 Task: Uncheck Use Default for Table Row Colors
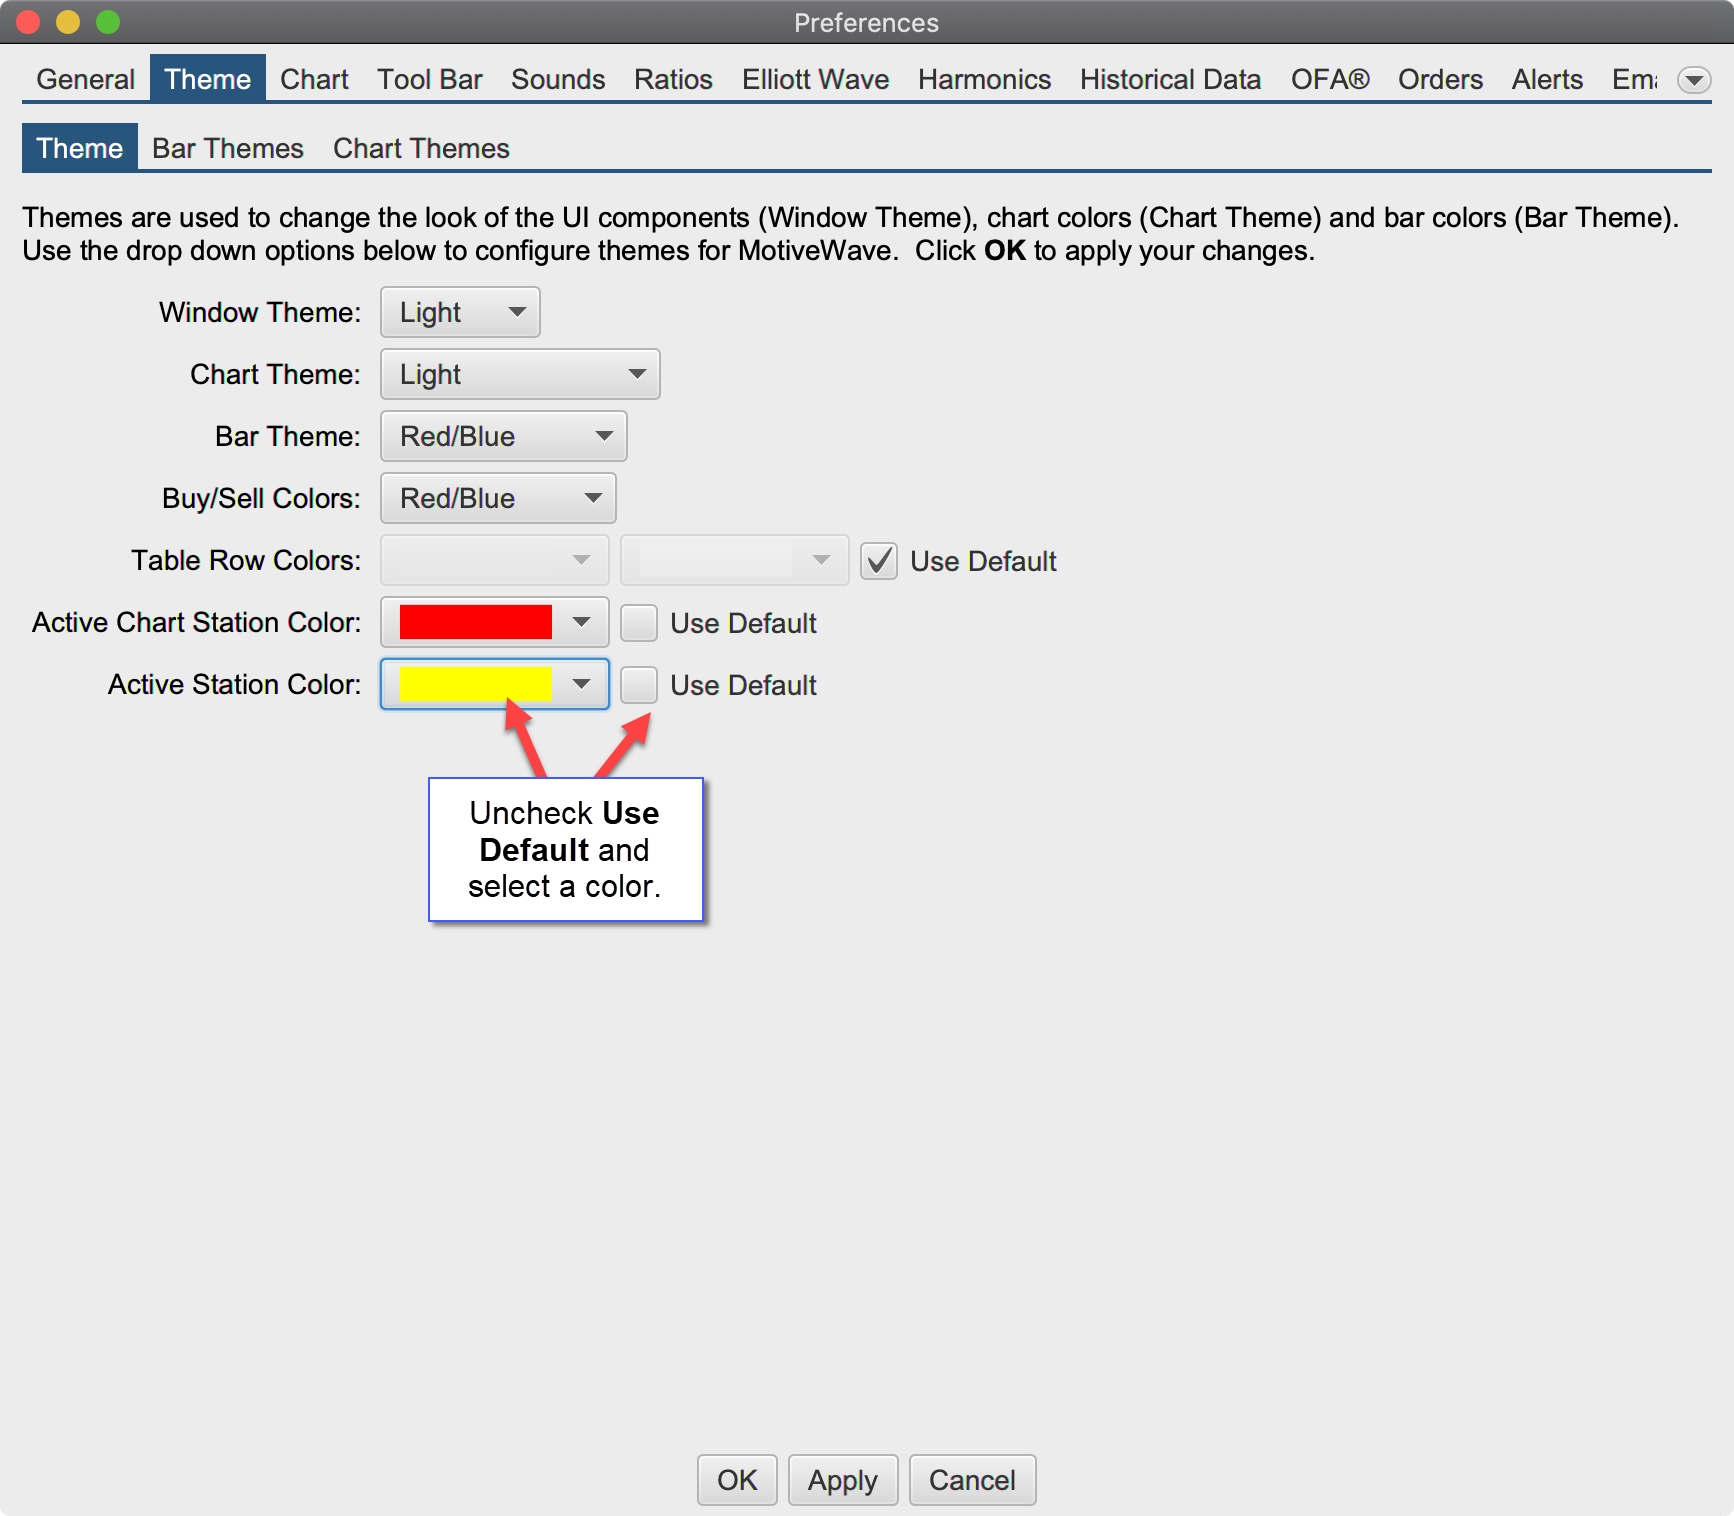[x=879, y=561]
